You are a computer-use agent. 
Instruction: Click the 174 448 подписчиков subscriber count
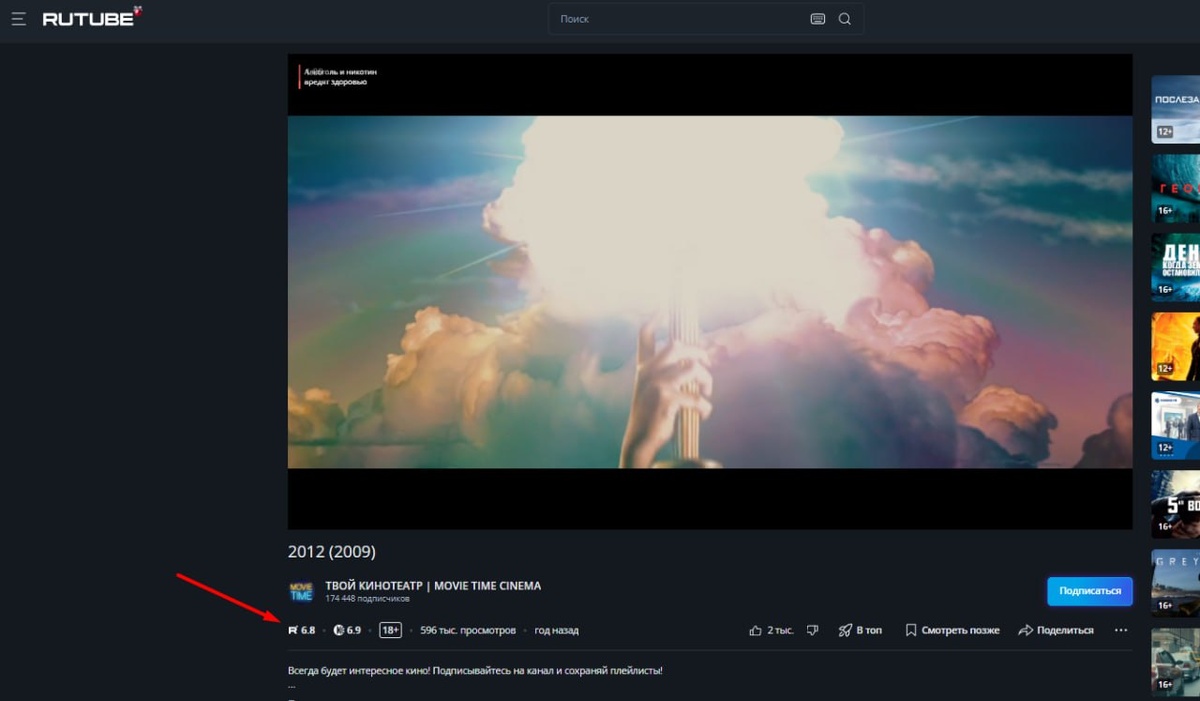(x=368, y=599)
